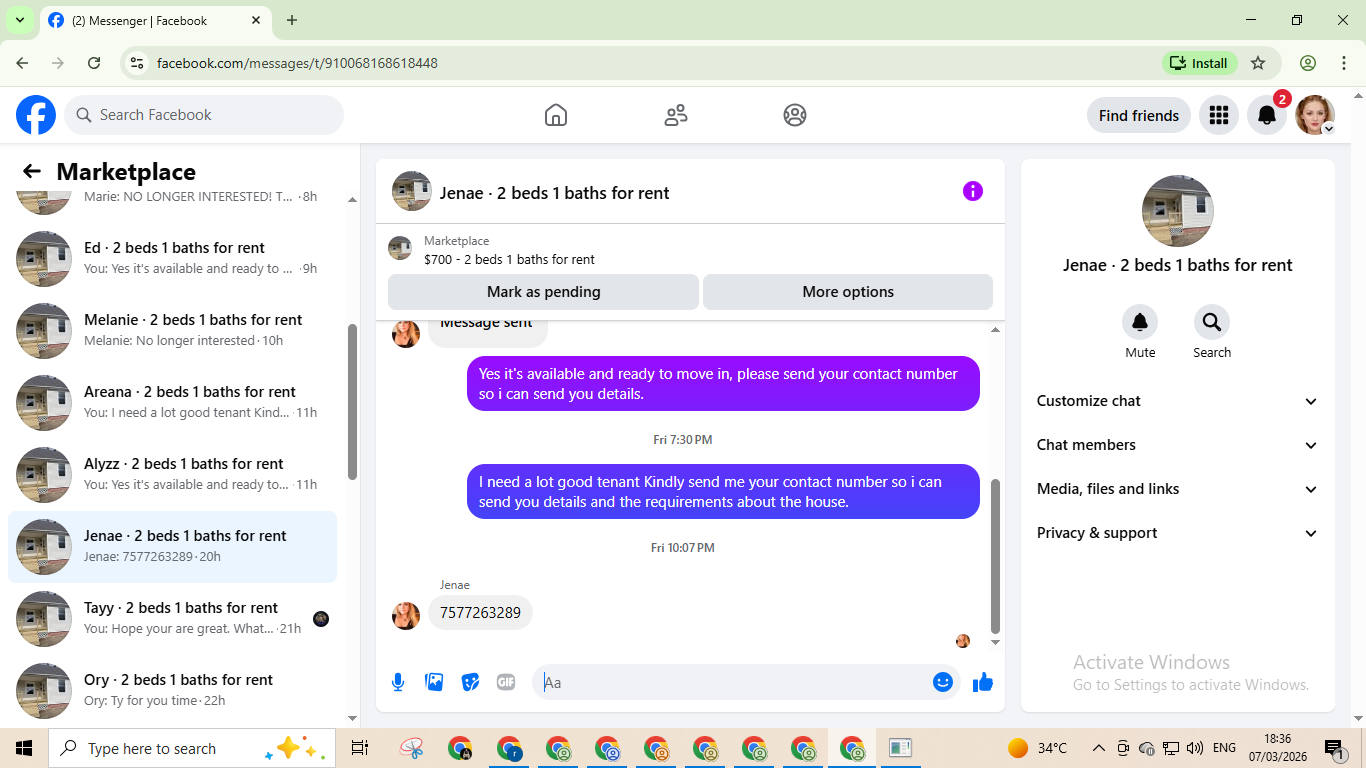Click the chat messages scrollbar
The image size is (1366, 768).
[x=995, y=555]
